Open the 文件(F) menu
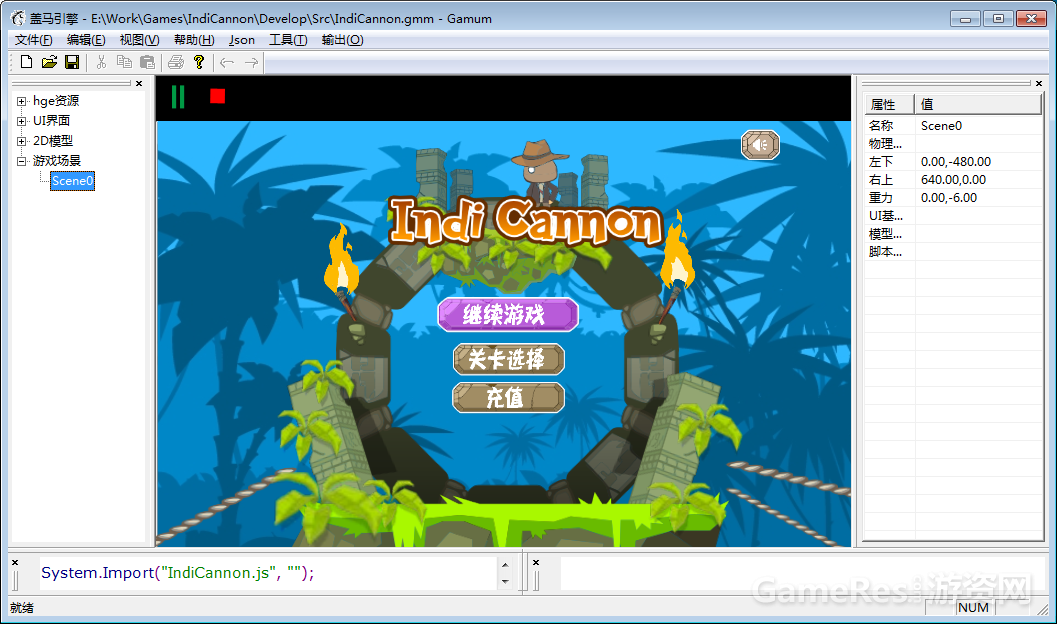This screenshot has height=624, width=1057. (34, 40)
